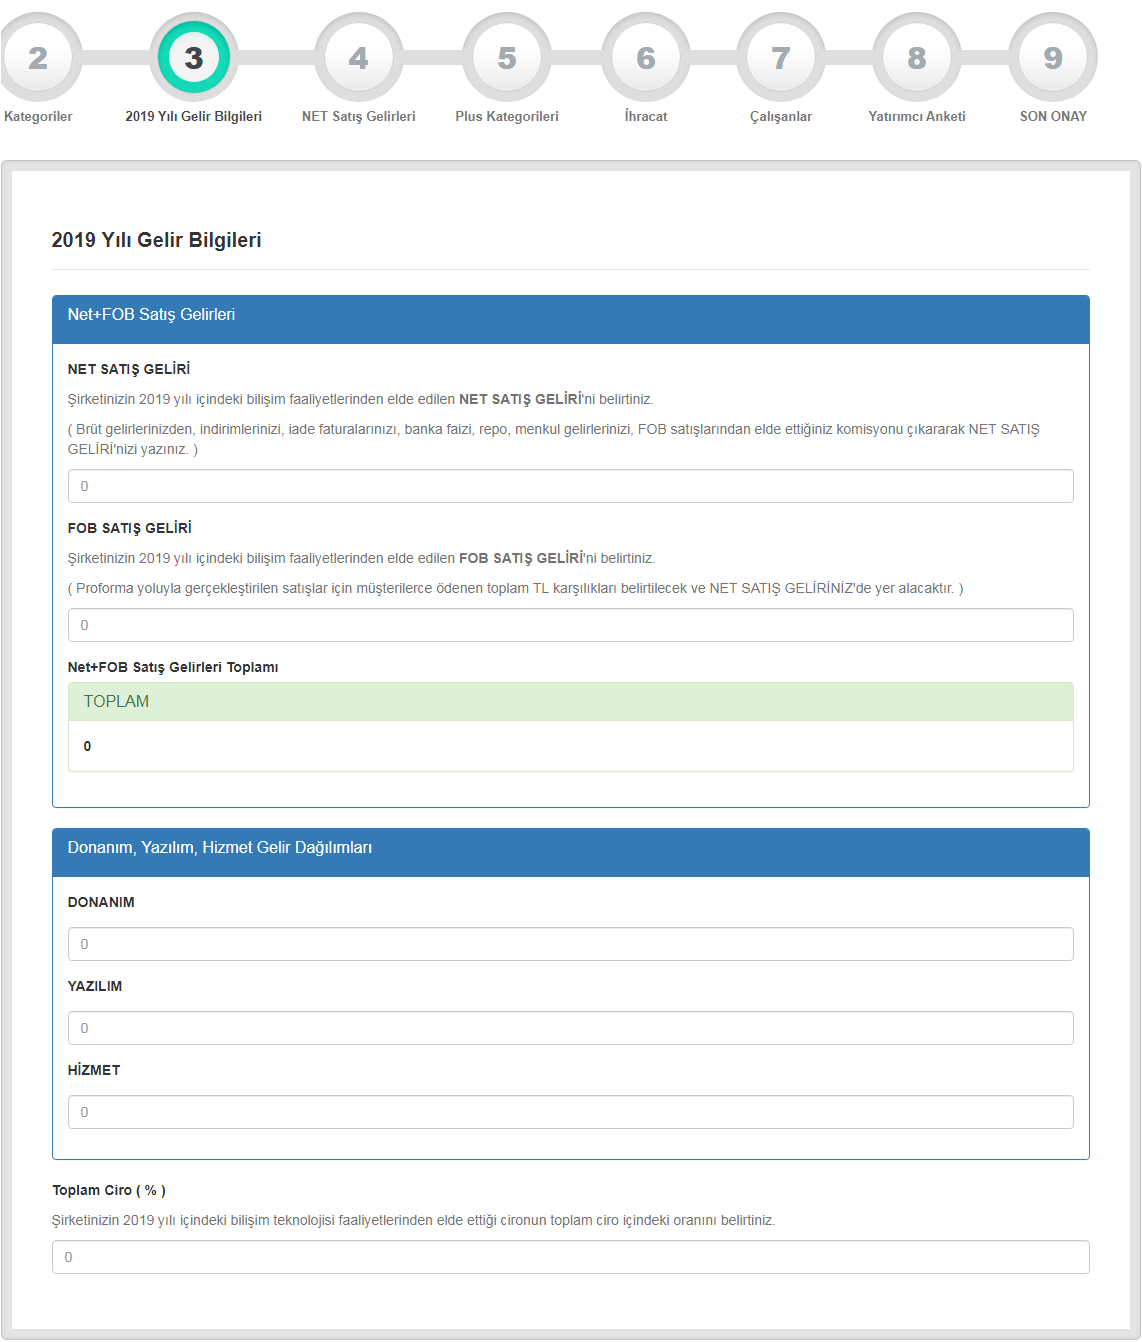Switch to NET Satış Gelirleri tab label

358,116
